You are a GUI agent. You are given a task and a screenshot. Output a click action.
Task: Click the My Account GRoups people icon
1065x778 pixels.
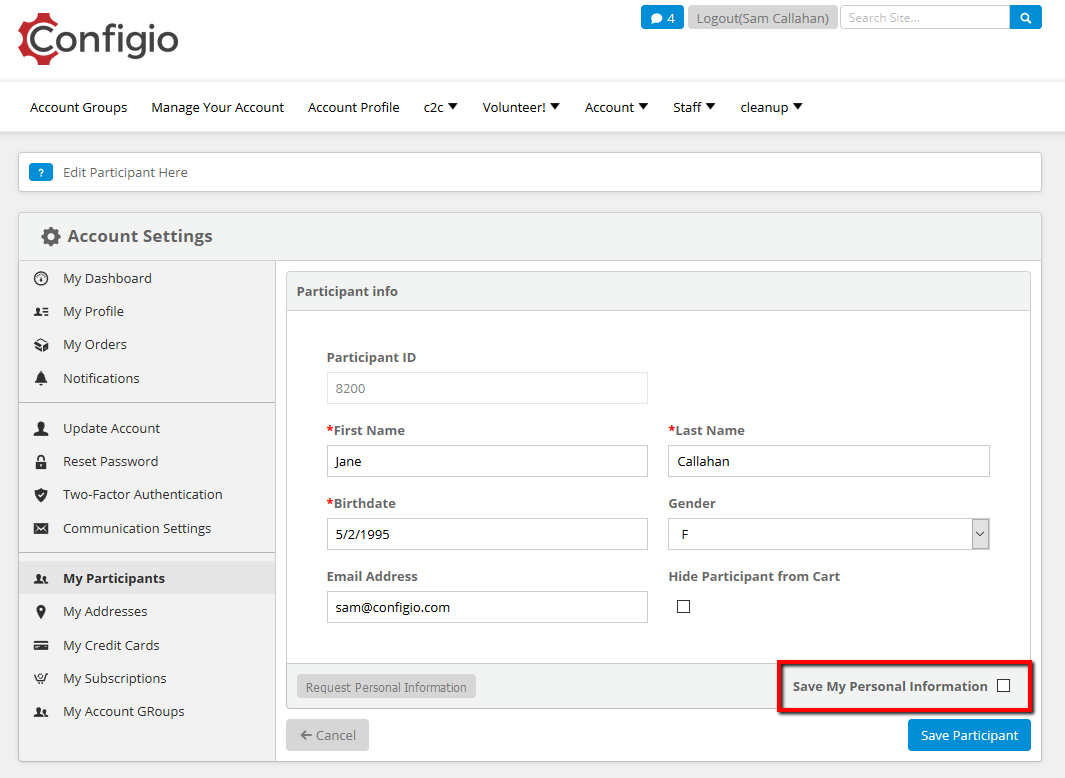coord(41,712)
